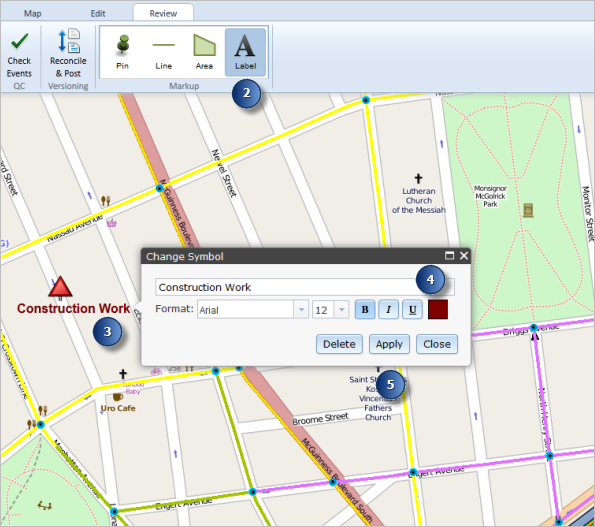Click the Apply button
Viewport: 595px width, 527px height.
[x=389, y=344]
